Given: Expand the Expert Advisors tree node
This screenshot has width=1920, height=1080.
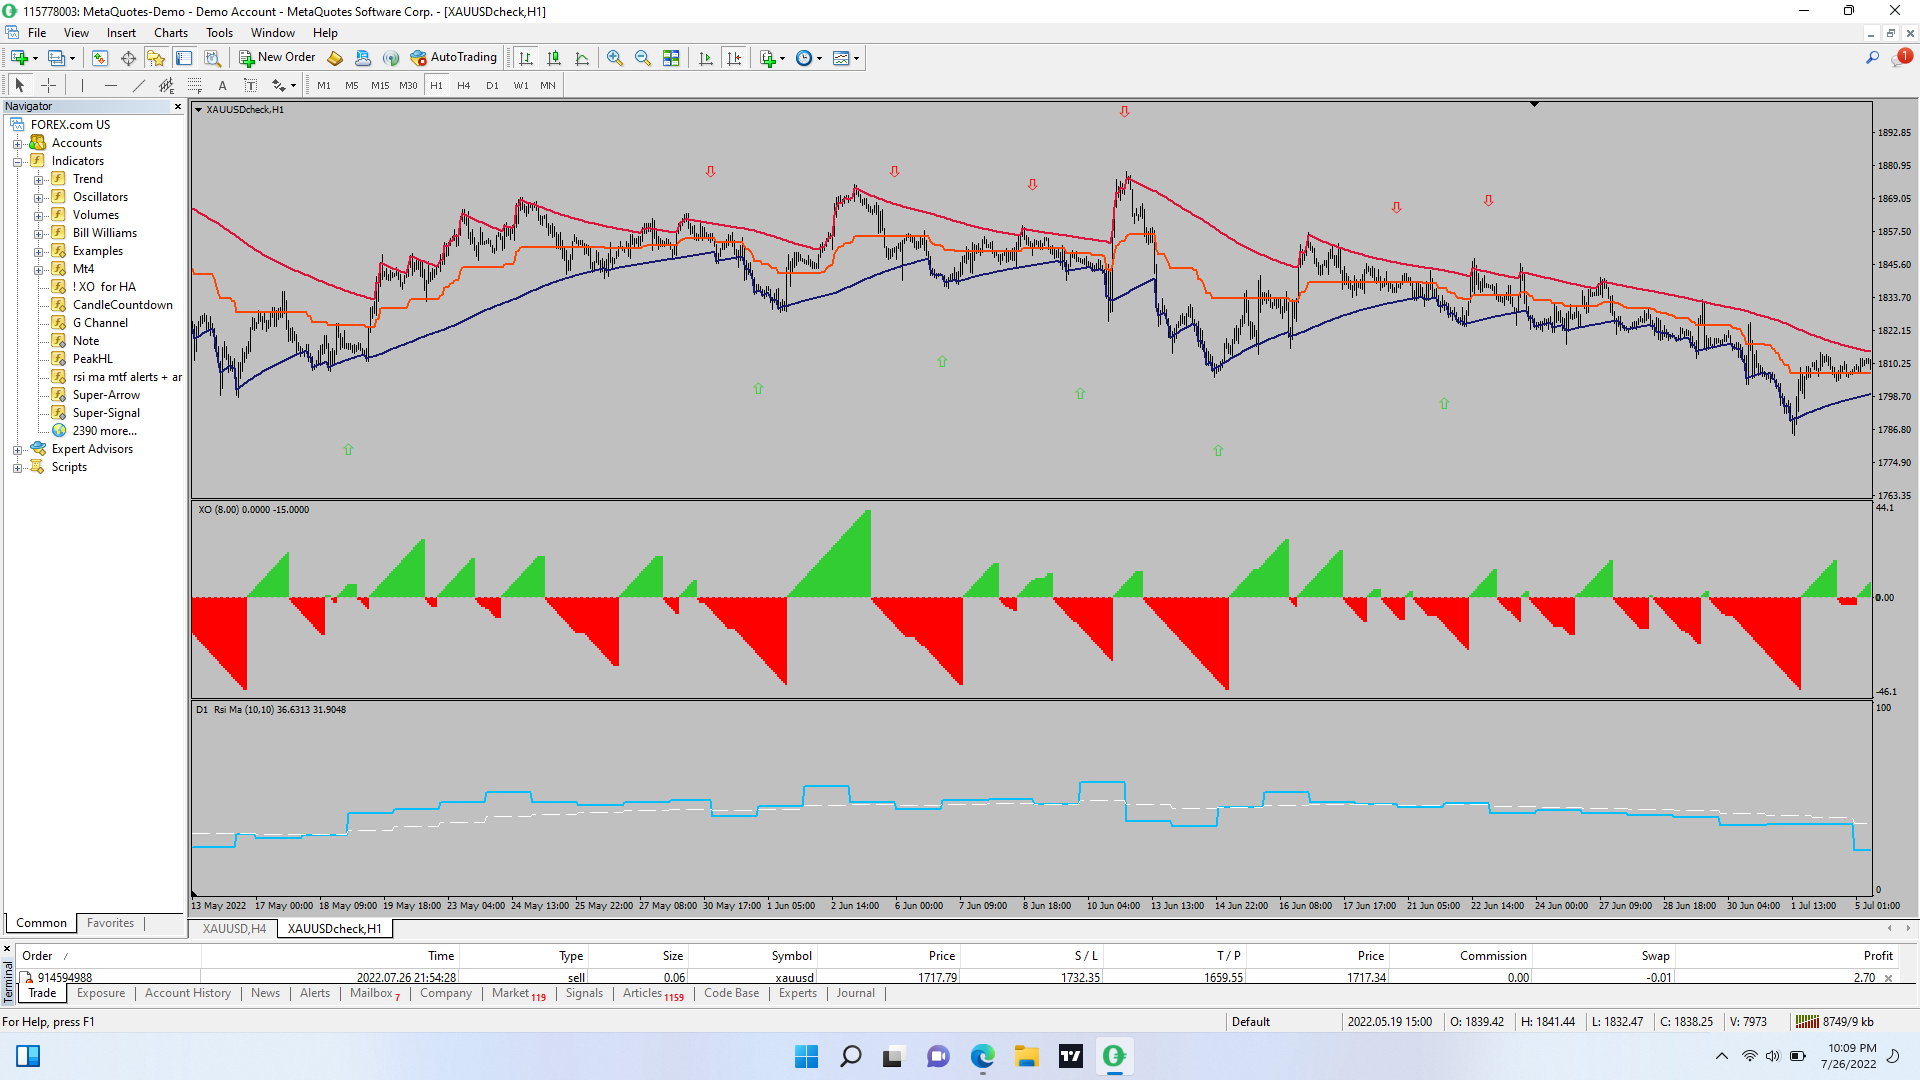Looking at the screenshot, I should [x=17, y=450].
